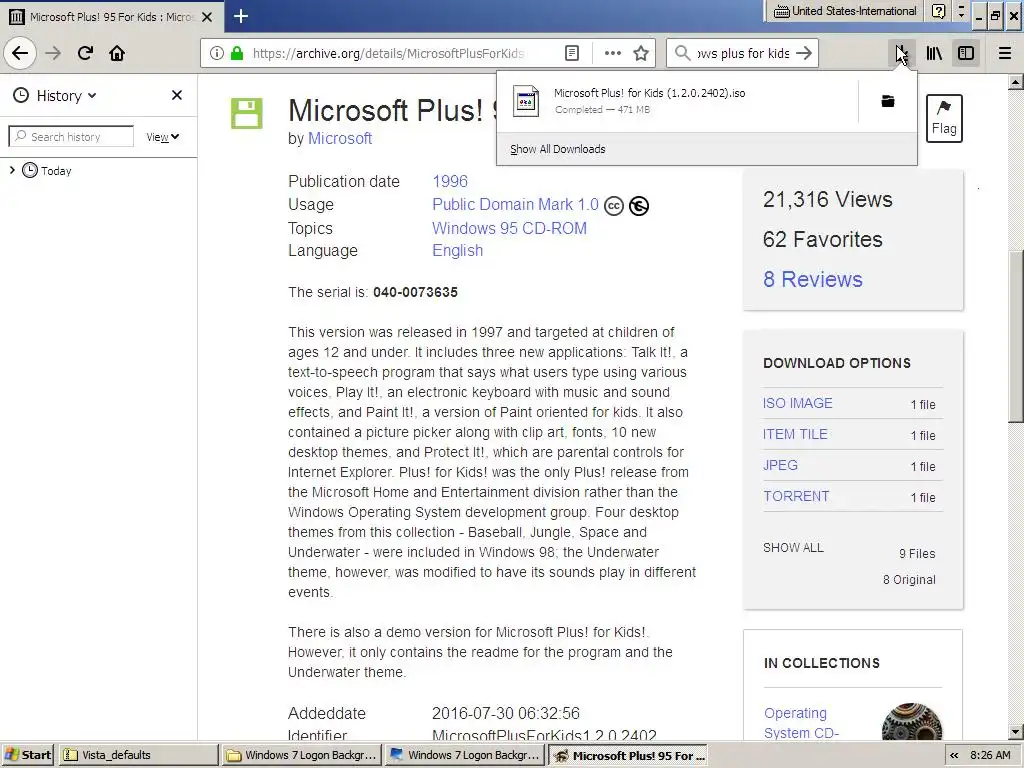This screenshot has width=1024, height=768.
Task: Toggle the sidebar icon in toolbar
Action: [966, 53]
